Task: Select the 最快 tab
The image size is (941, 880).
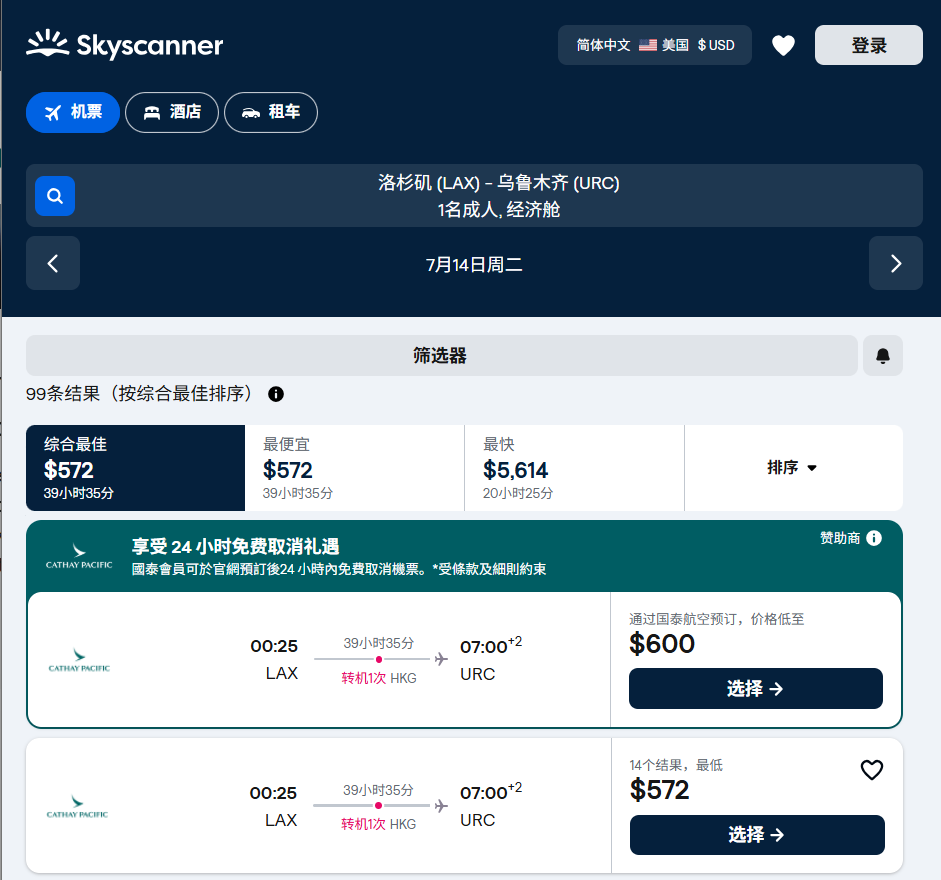Action: point(574,468)
